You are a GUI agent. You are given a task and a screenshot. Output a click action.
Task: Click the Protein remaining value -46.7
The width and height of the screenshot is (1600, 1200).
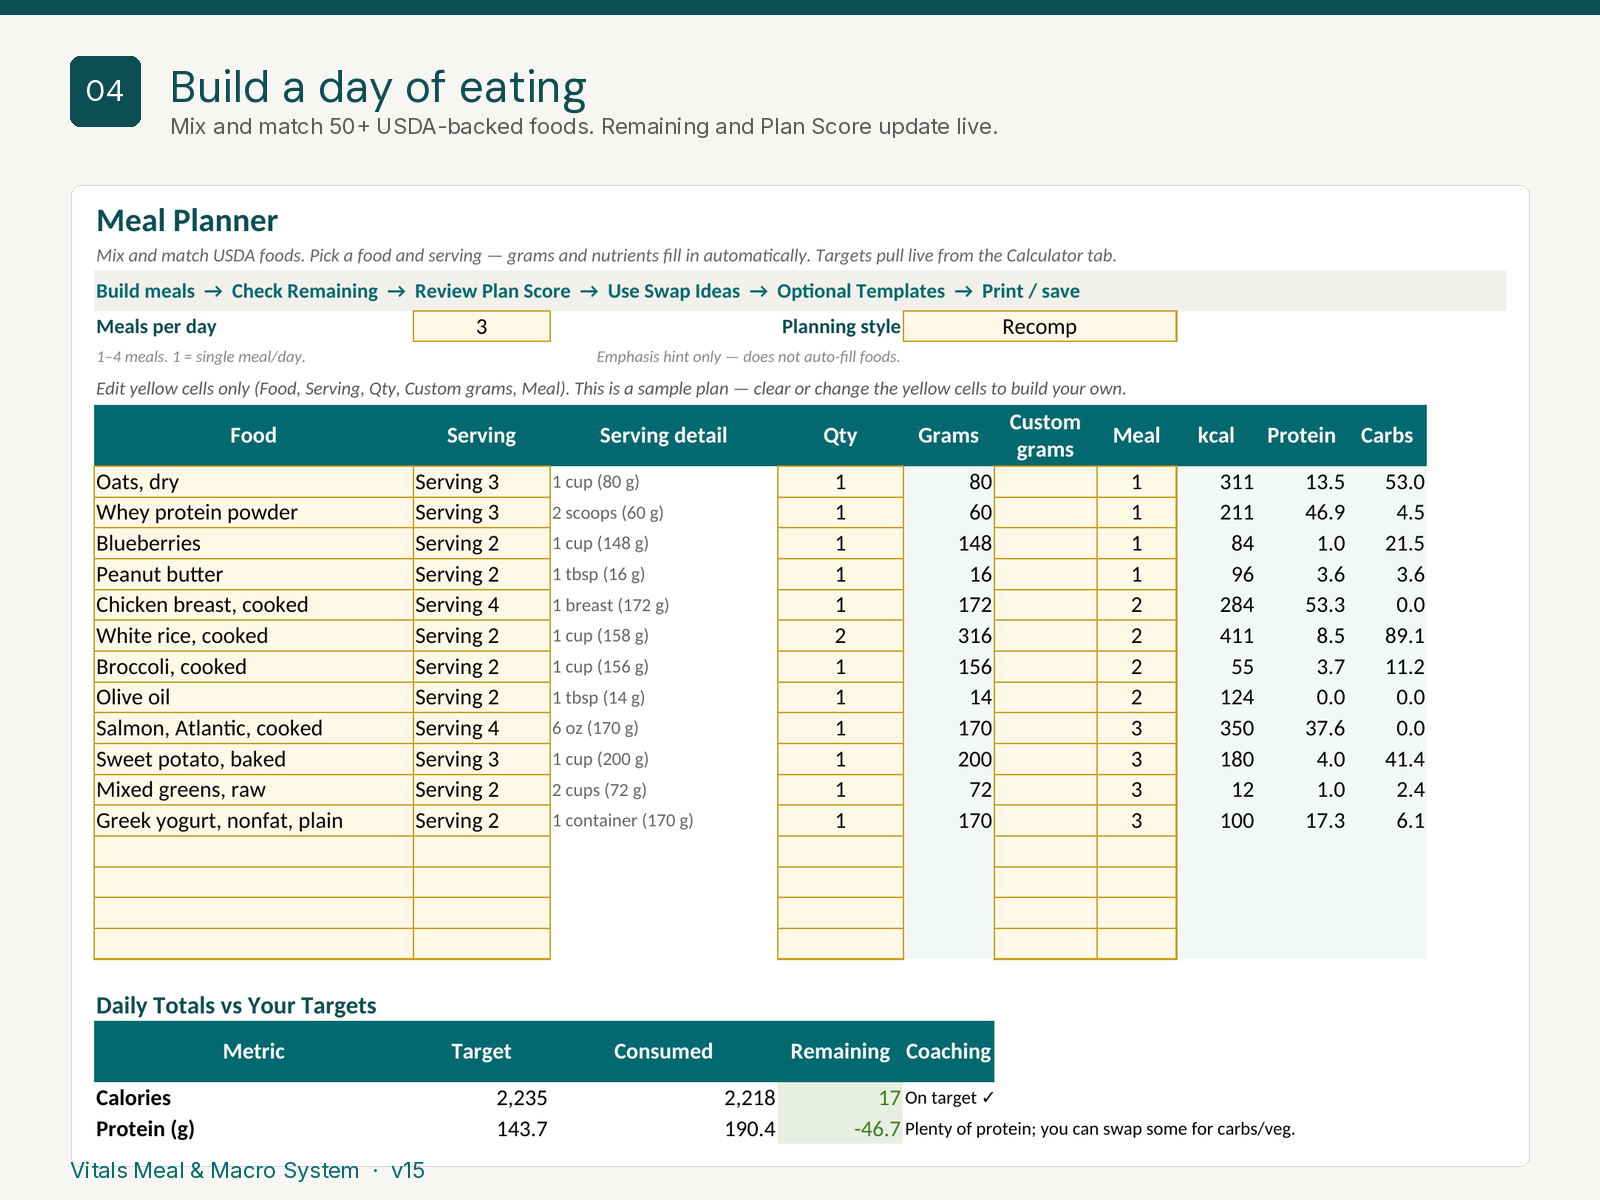pos(877,1129)
